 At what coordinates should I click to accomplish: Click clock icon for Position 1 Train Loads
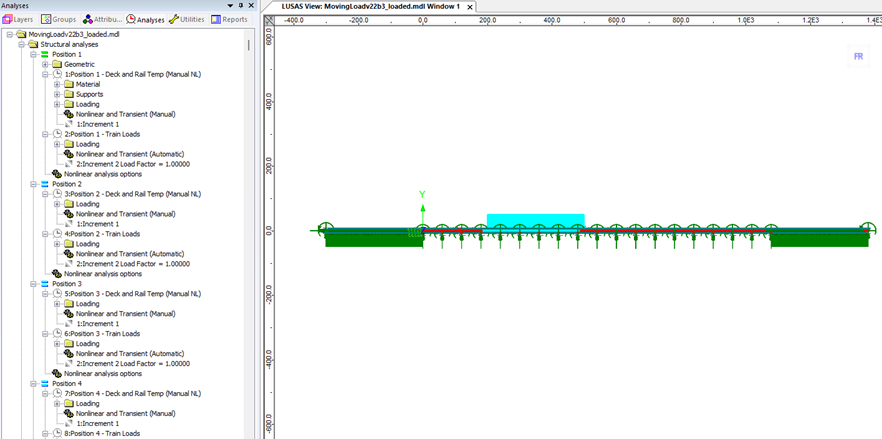tap(57, 134)
